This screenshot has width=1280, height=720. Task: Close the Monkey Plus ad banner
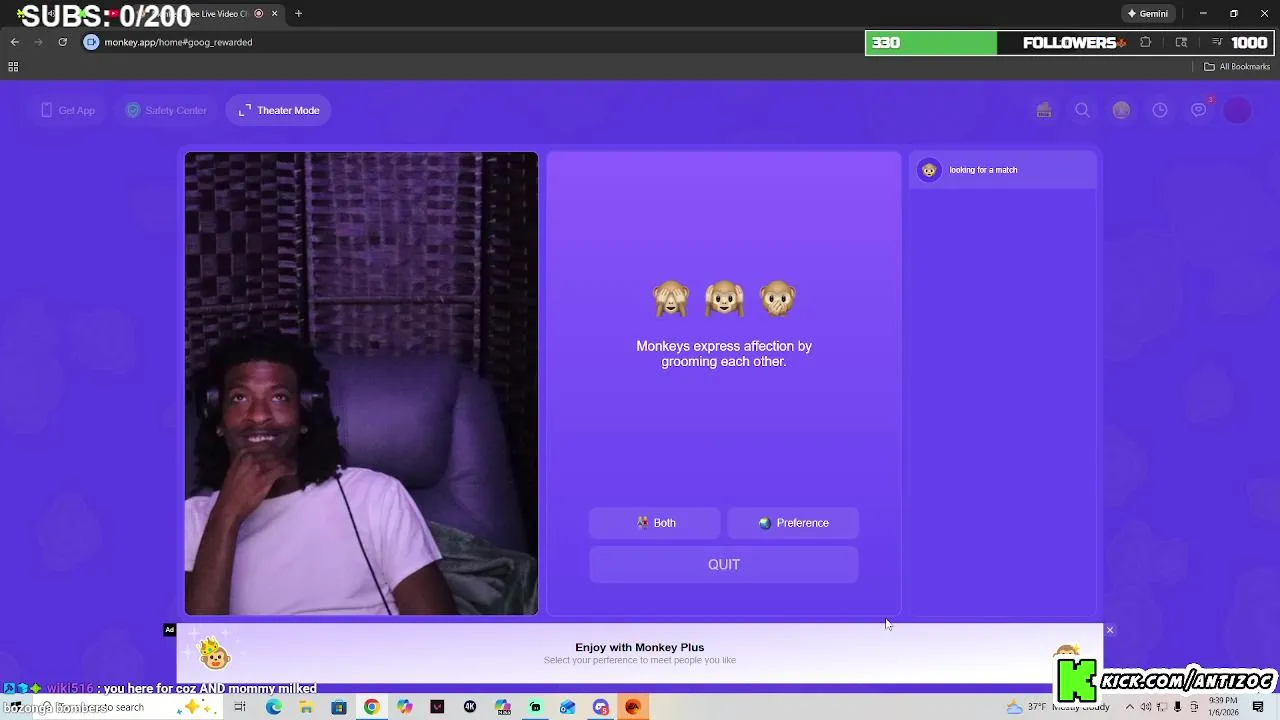coord(1109,630)
